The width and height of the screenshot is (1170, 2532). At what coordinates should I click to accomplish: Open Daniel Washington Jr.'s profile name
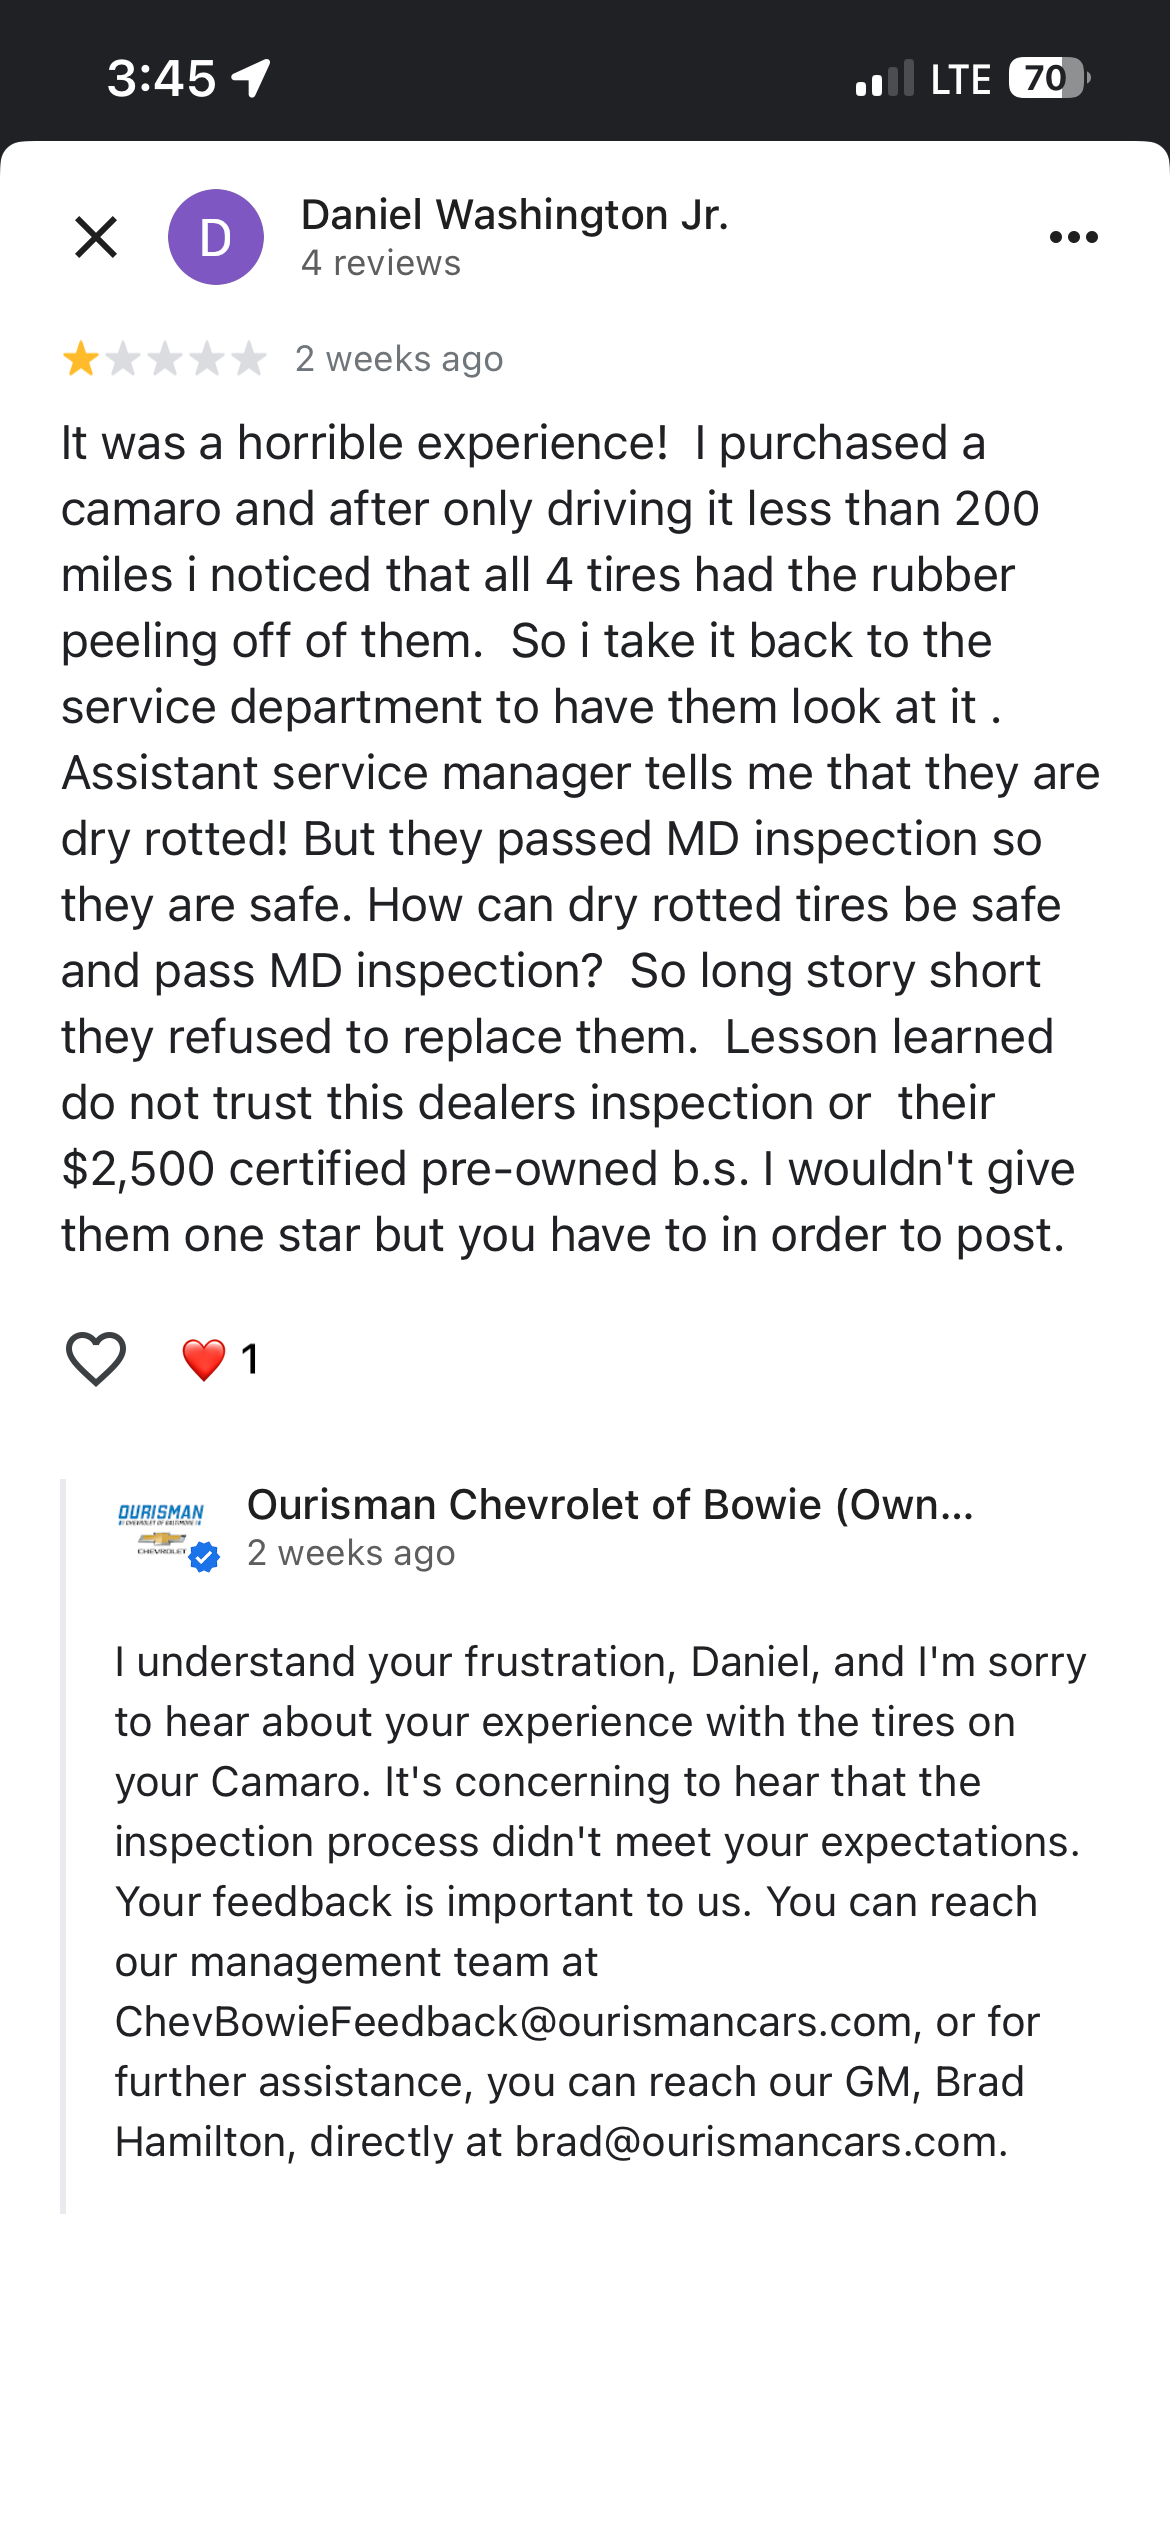(x=514, y=215)
